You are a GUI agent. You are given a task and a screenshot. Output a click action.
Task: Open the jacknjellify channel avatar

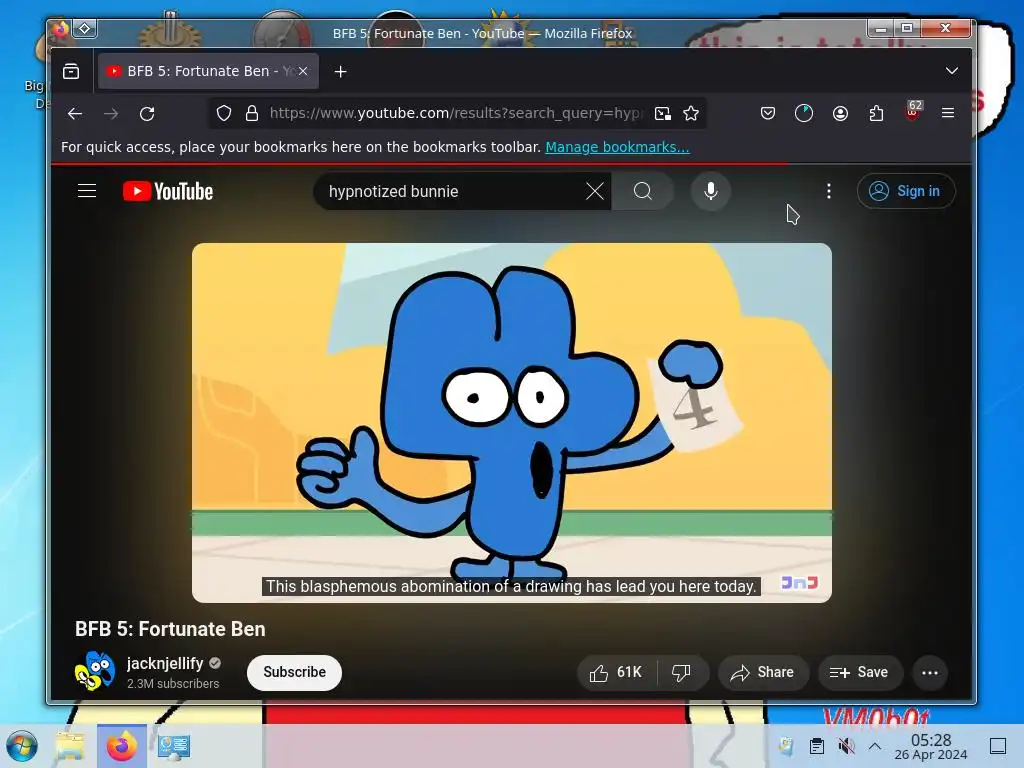tap(95, 671)
